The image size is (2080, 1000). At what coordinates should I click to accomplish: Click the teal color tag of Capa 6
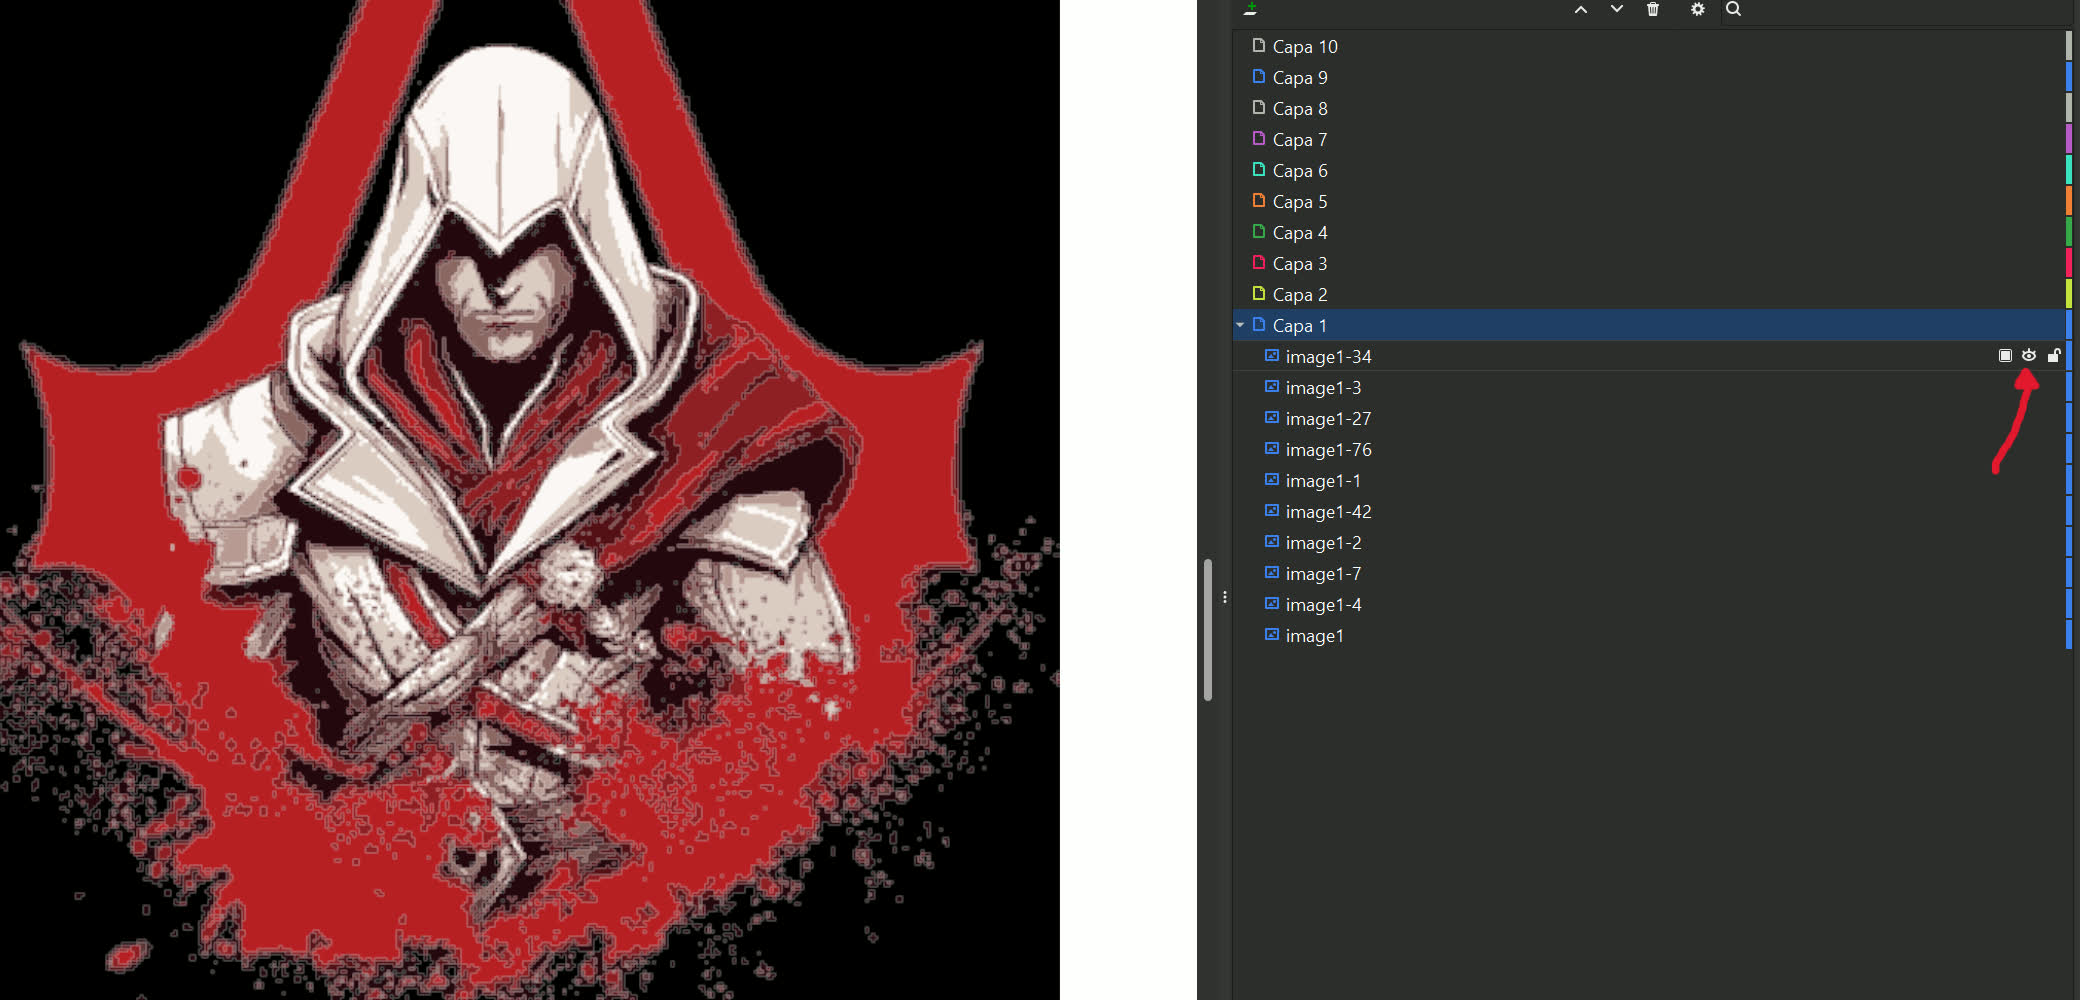tap(2069, 170)
